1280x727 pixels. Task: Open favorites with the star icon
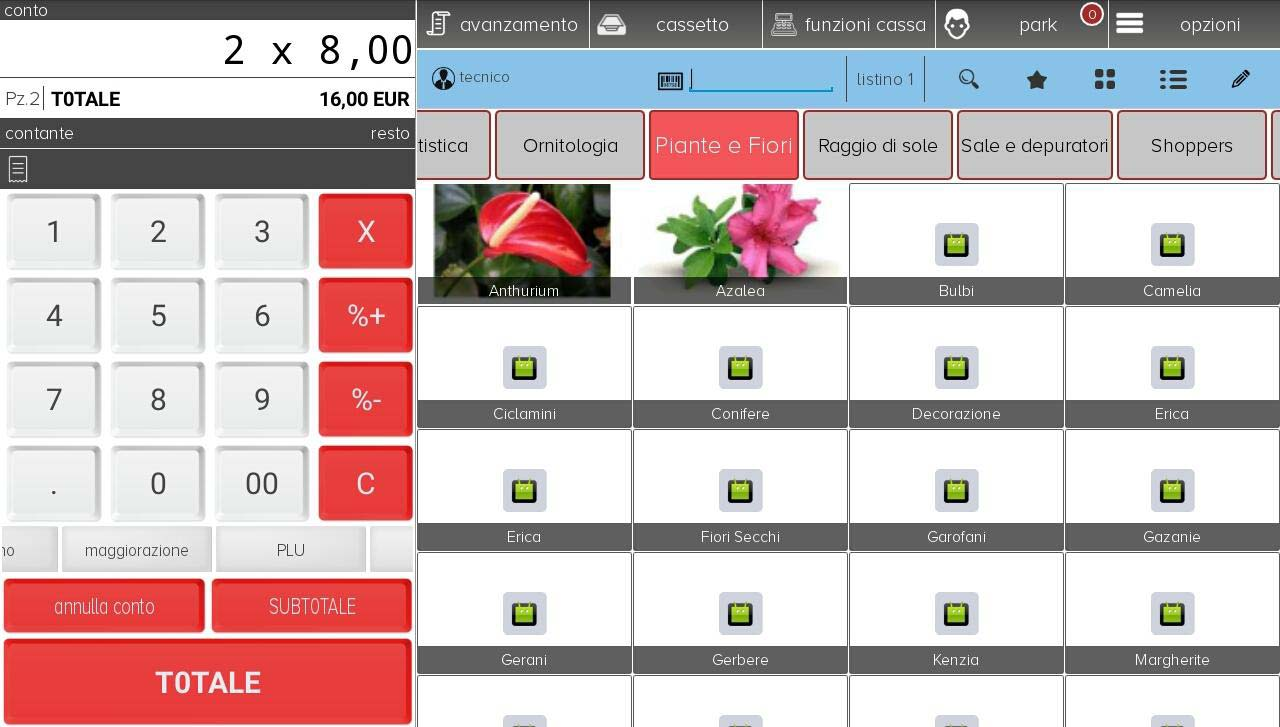point(1037,79)
